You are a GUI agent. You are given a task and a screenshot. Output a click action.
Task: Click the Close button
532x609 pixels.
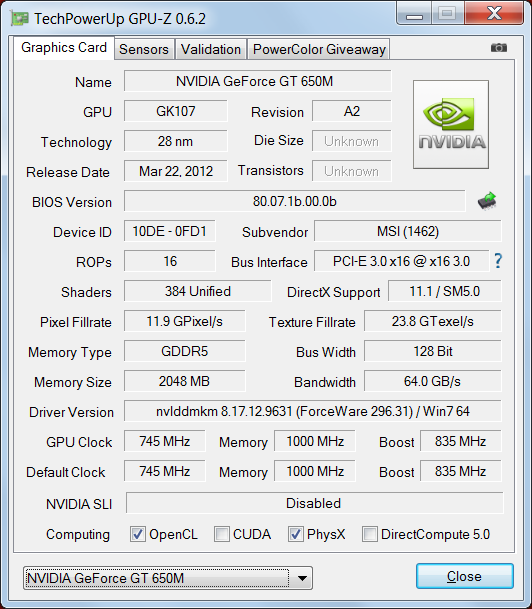click(465, 576)
